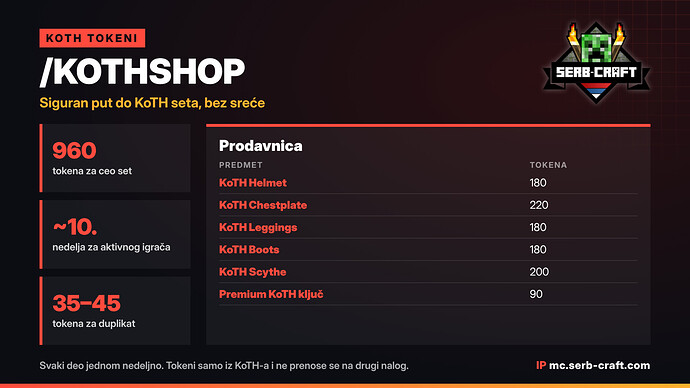Click the yellow subtitle Siguran put do KoTH seta

click(x=152, y=103)
